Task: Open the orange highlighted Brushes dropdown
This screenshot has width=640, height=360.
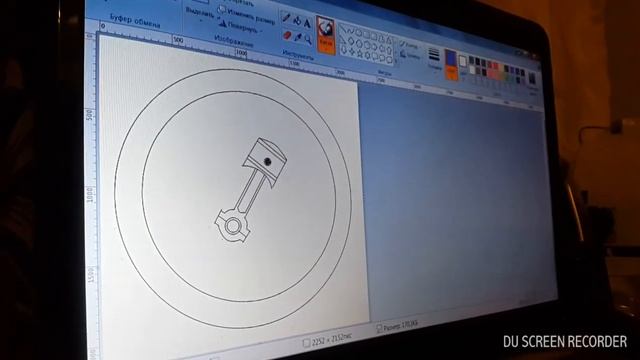Action: click(x=326, y=36)
